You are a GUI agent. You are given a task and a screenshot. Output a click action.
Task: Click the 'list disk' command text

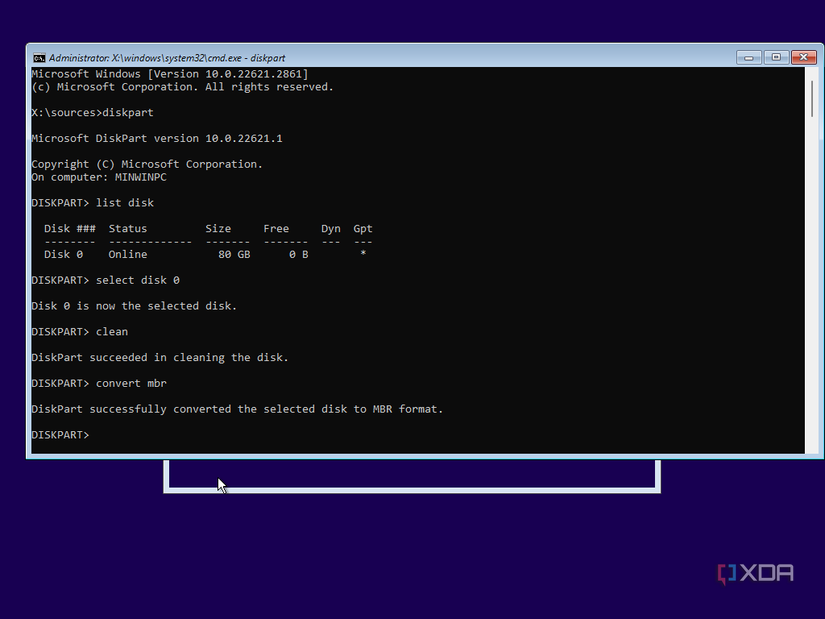(127, 202)
